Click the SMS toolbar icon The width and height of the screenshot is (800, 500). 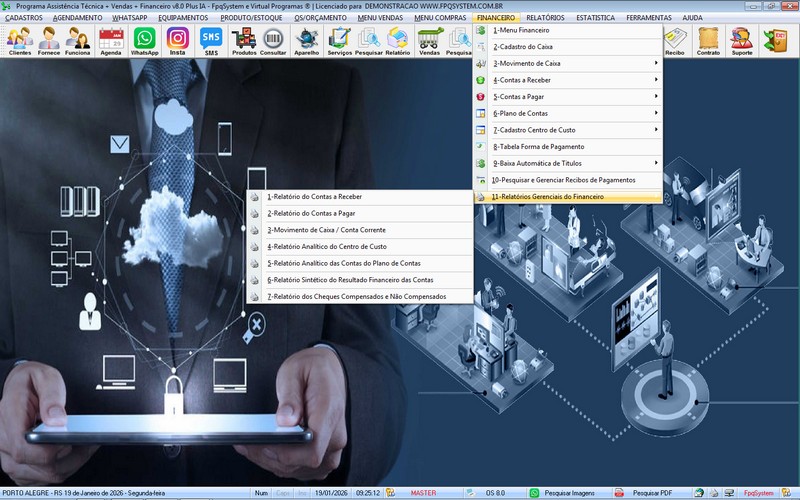click(210, 41)
